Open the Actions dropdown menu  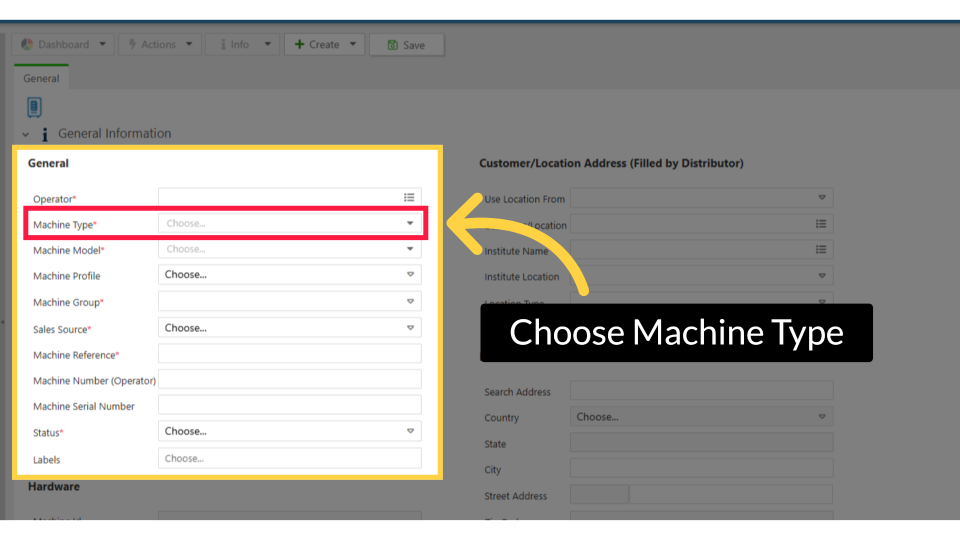(158, 45)
